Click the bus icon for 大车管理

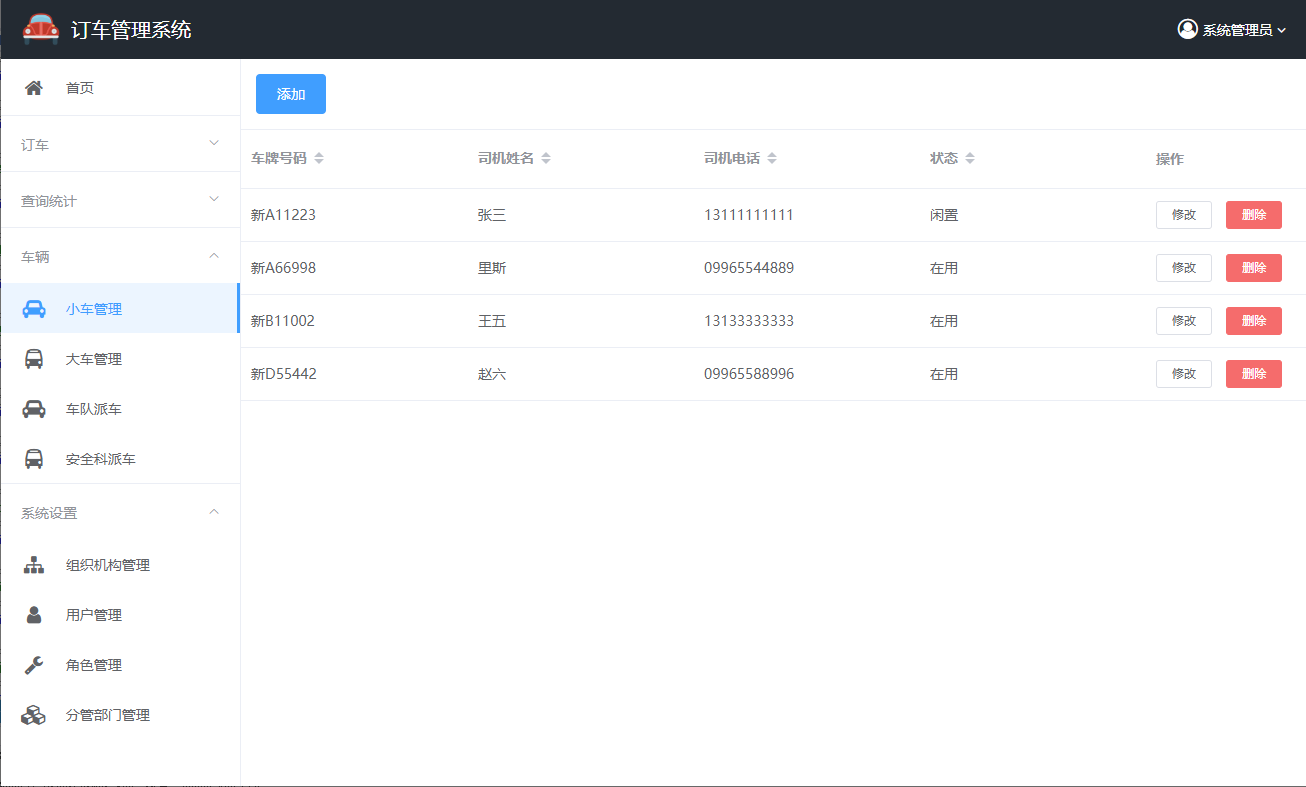34,359
